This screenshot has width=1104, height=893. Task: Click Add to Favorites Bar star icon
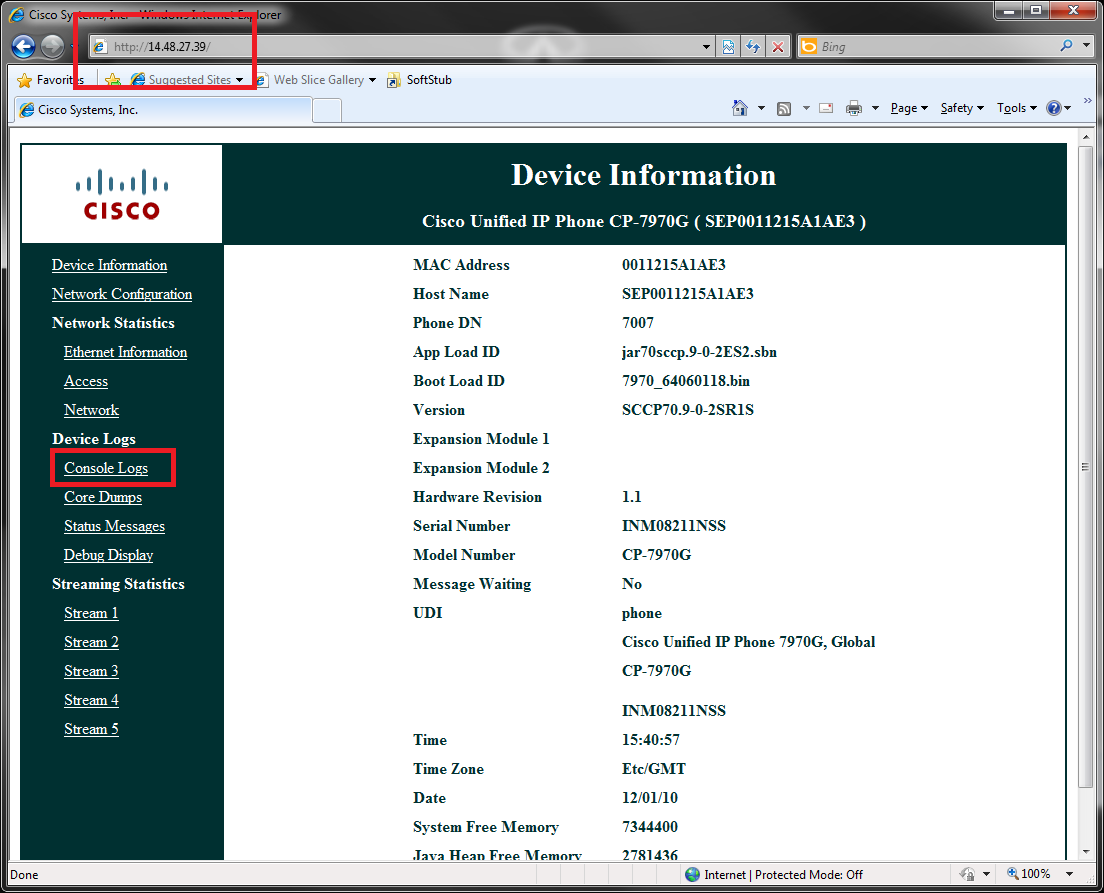112,80
